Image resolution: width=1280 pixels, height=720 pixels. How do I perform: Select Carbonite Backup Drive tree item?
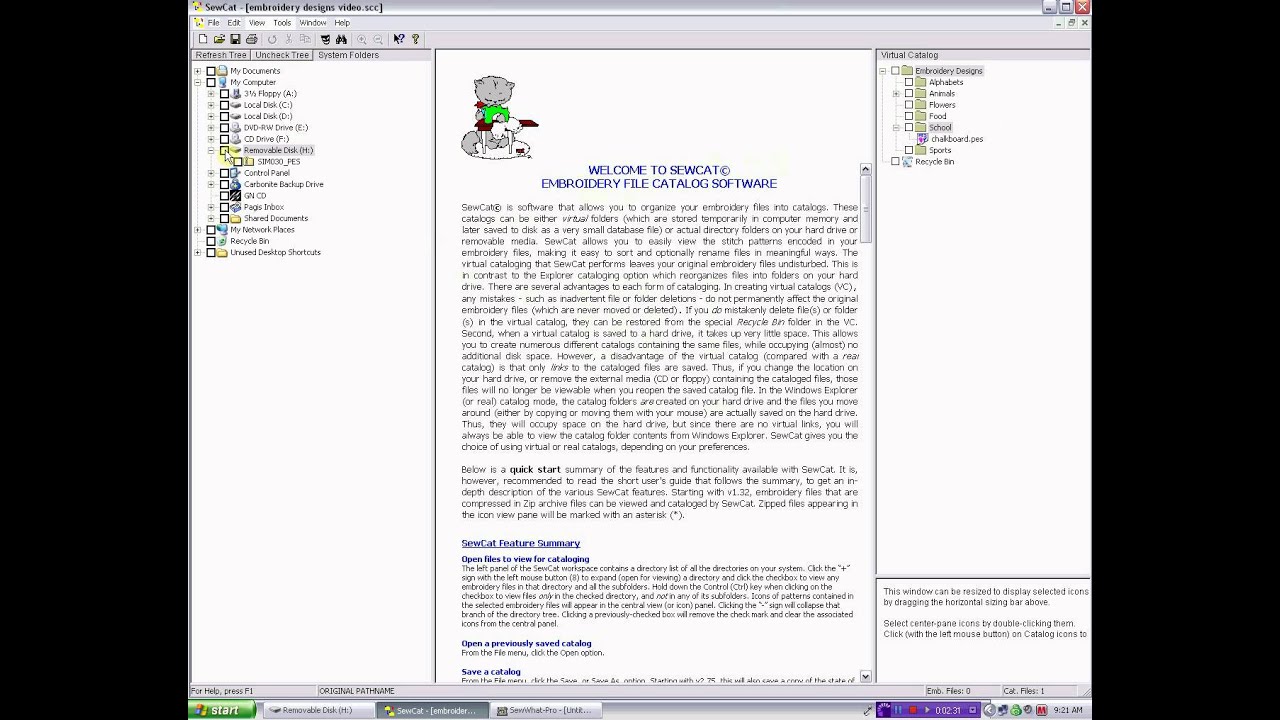[x=284, y=184]
